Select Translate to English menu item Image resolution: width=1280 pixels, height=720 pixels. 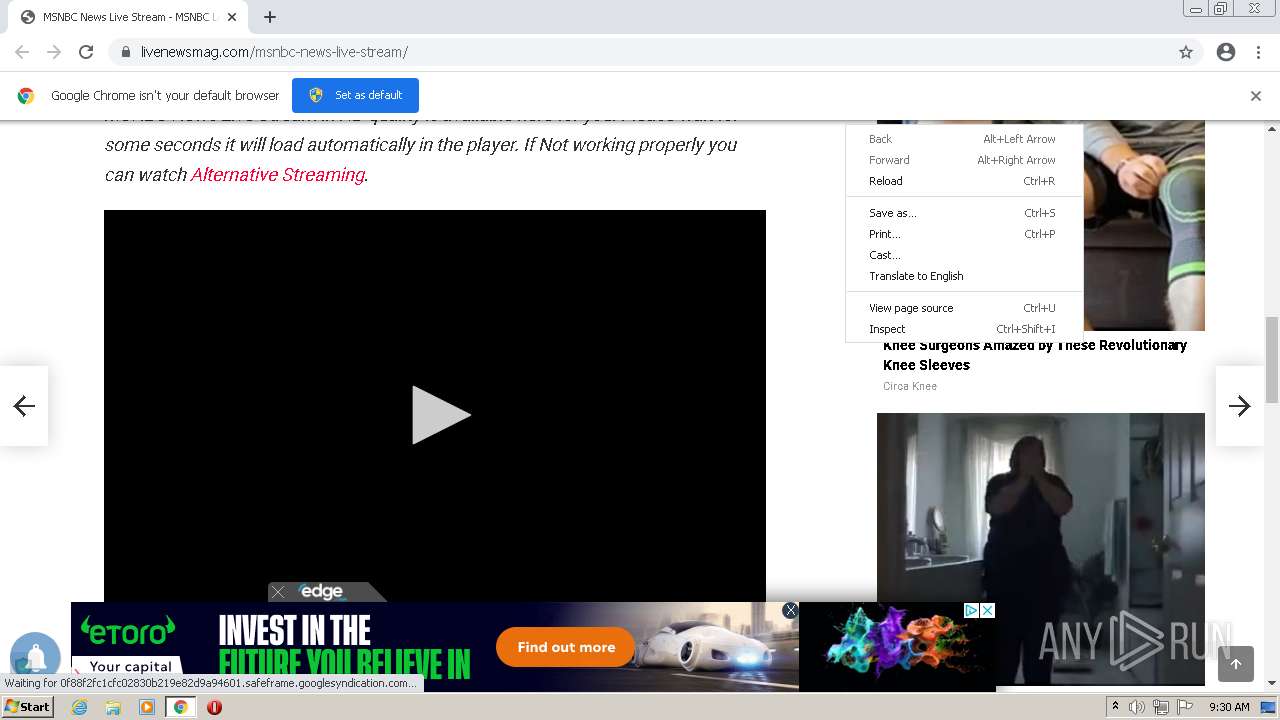pyautogui.click(x=964, y=276)
